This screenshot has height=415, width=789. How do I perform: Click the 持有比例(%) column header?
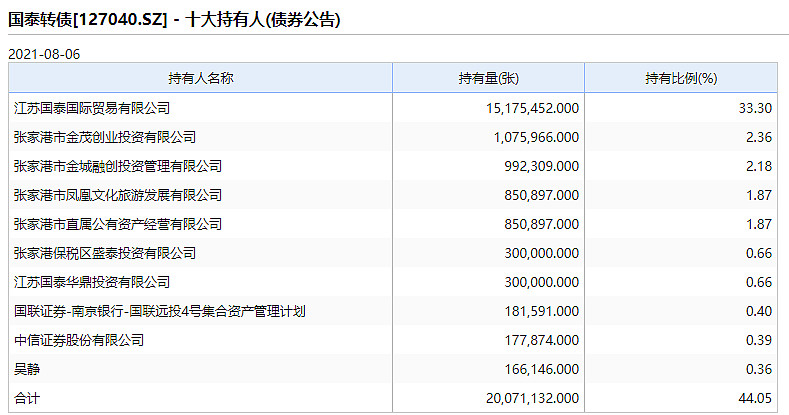point(681,78)
